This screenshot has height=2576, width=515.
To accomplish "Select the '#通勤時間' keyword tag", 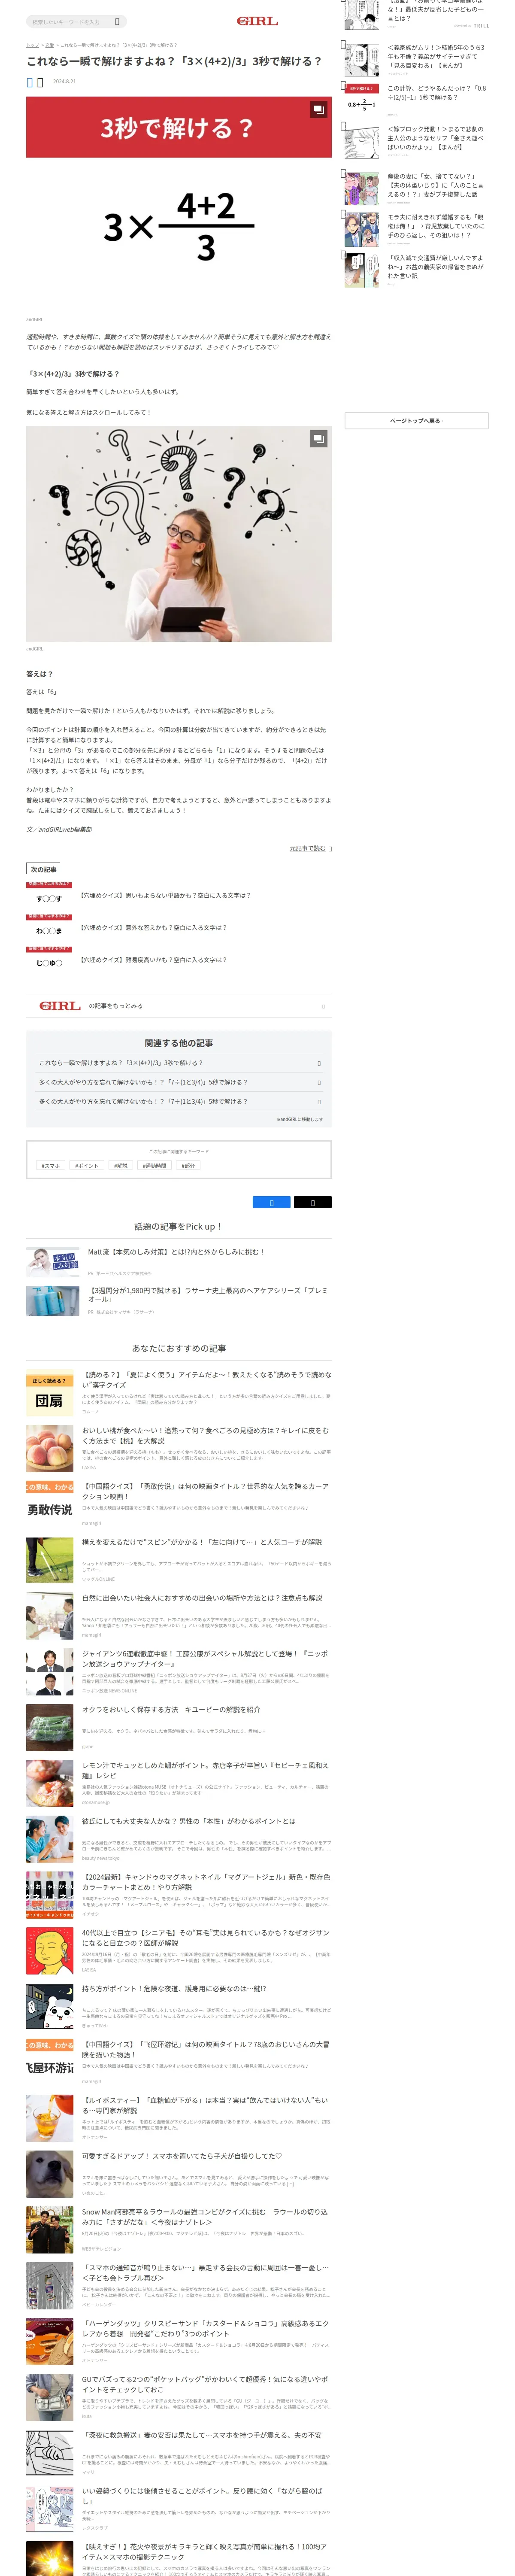I will pyautogui.click(x=155, y=1165).
